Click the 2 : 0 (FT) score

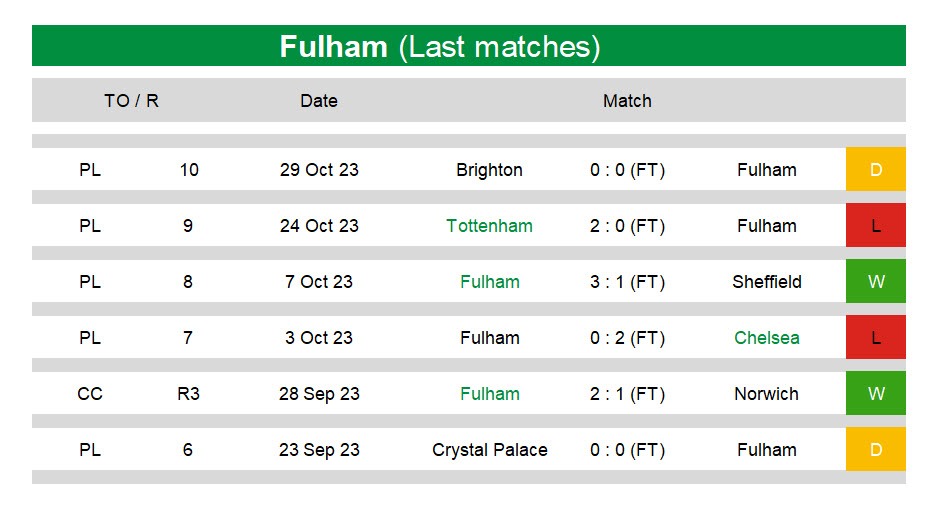(x=627, y=226)
